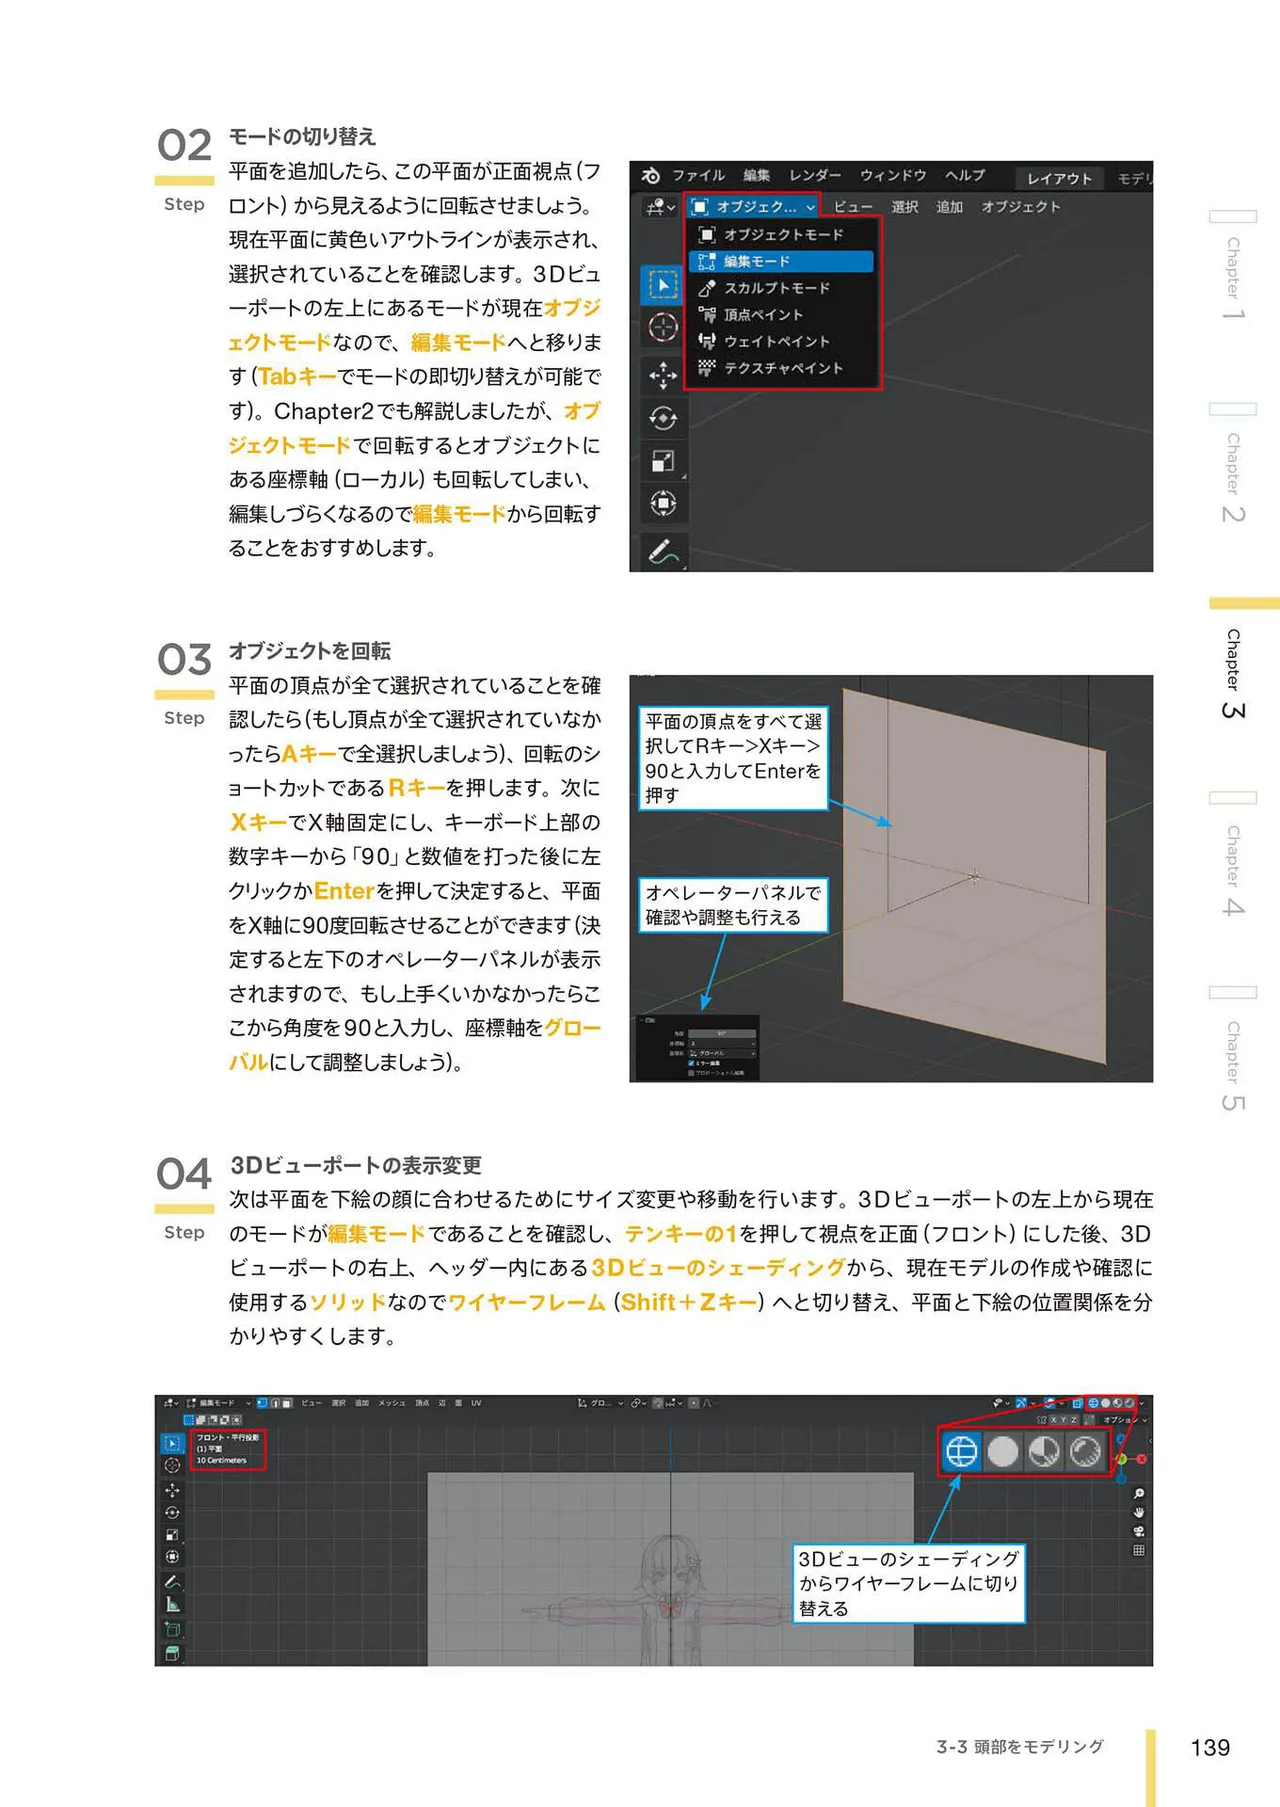The height and width of the screenshot is (1807, 1280).
Task: Click the '10 Centimeters' viewport text
Action: tap(221, 1460)
